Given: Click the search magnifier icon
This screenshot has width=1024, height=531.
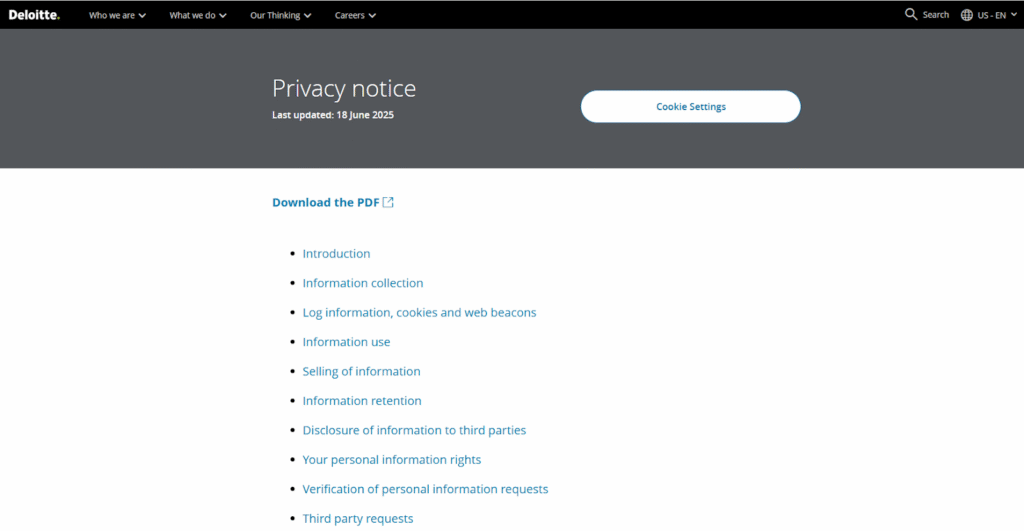Looking at the screenshot, I should pyautogui.click(x=911, y=15).
